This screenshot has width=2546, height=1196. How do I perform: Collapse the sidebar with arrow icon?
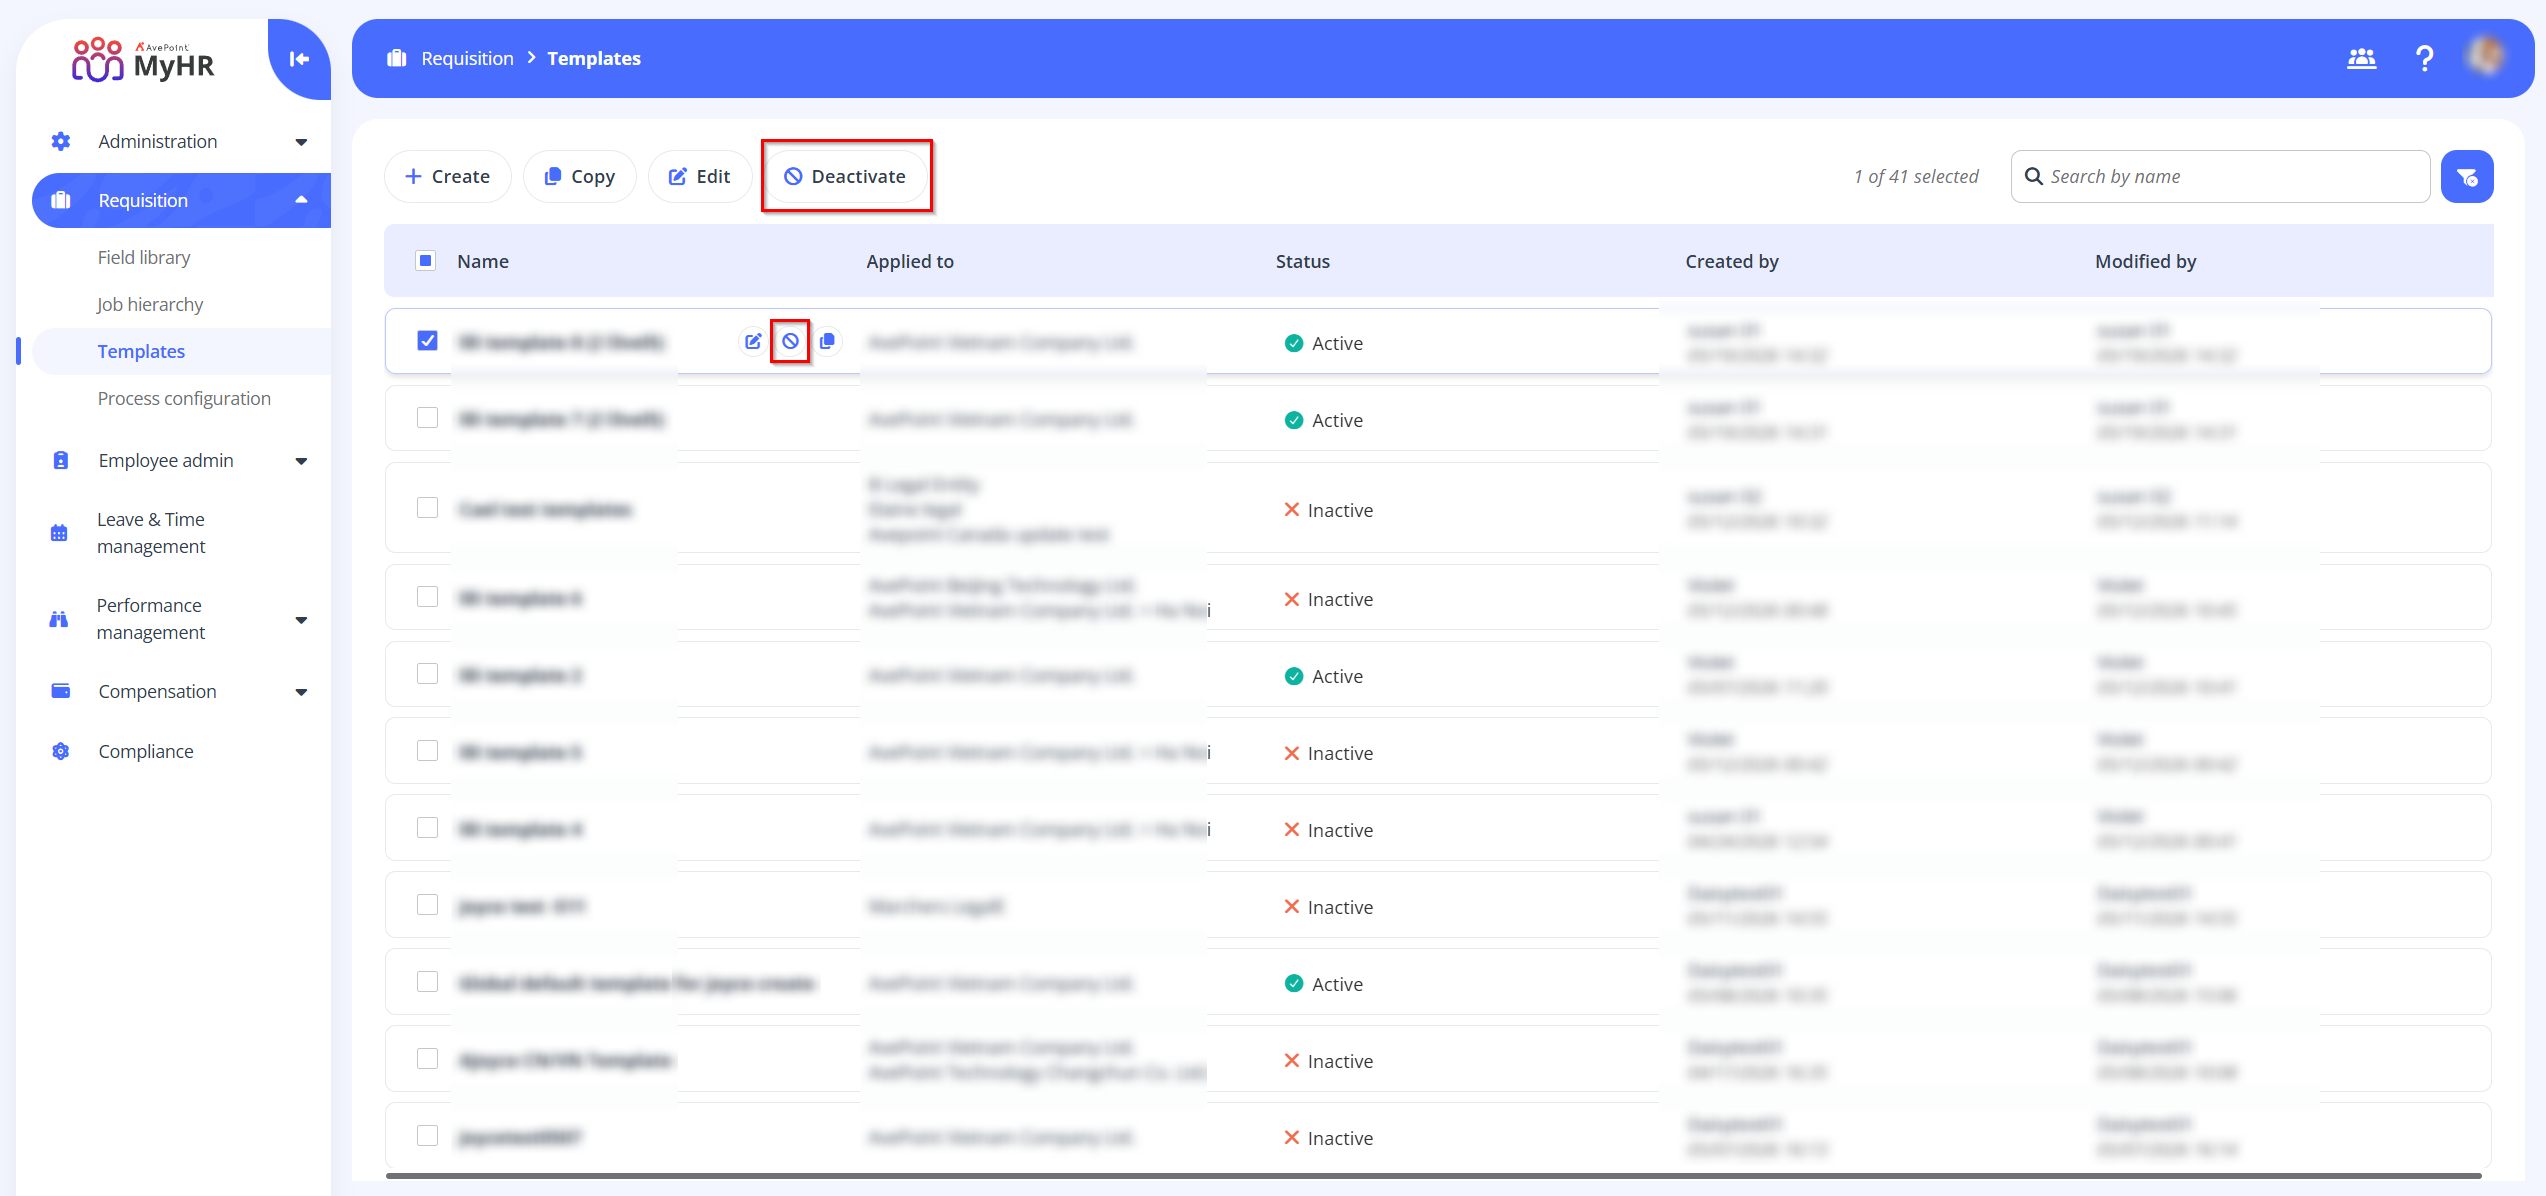click(299, 59)
